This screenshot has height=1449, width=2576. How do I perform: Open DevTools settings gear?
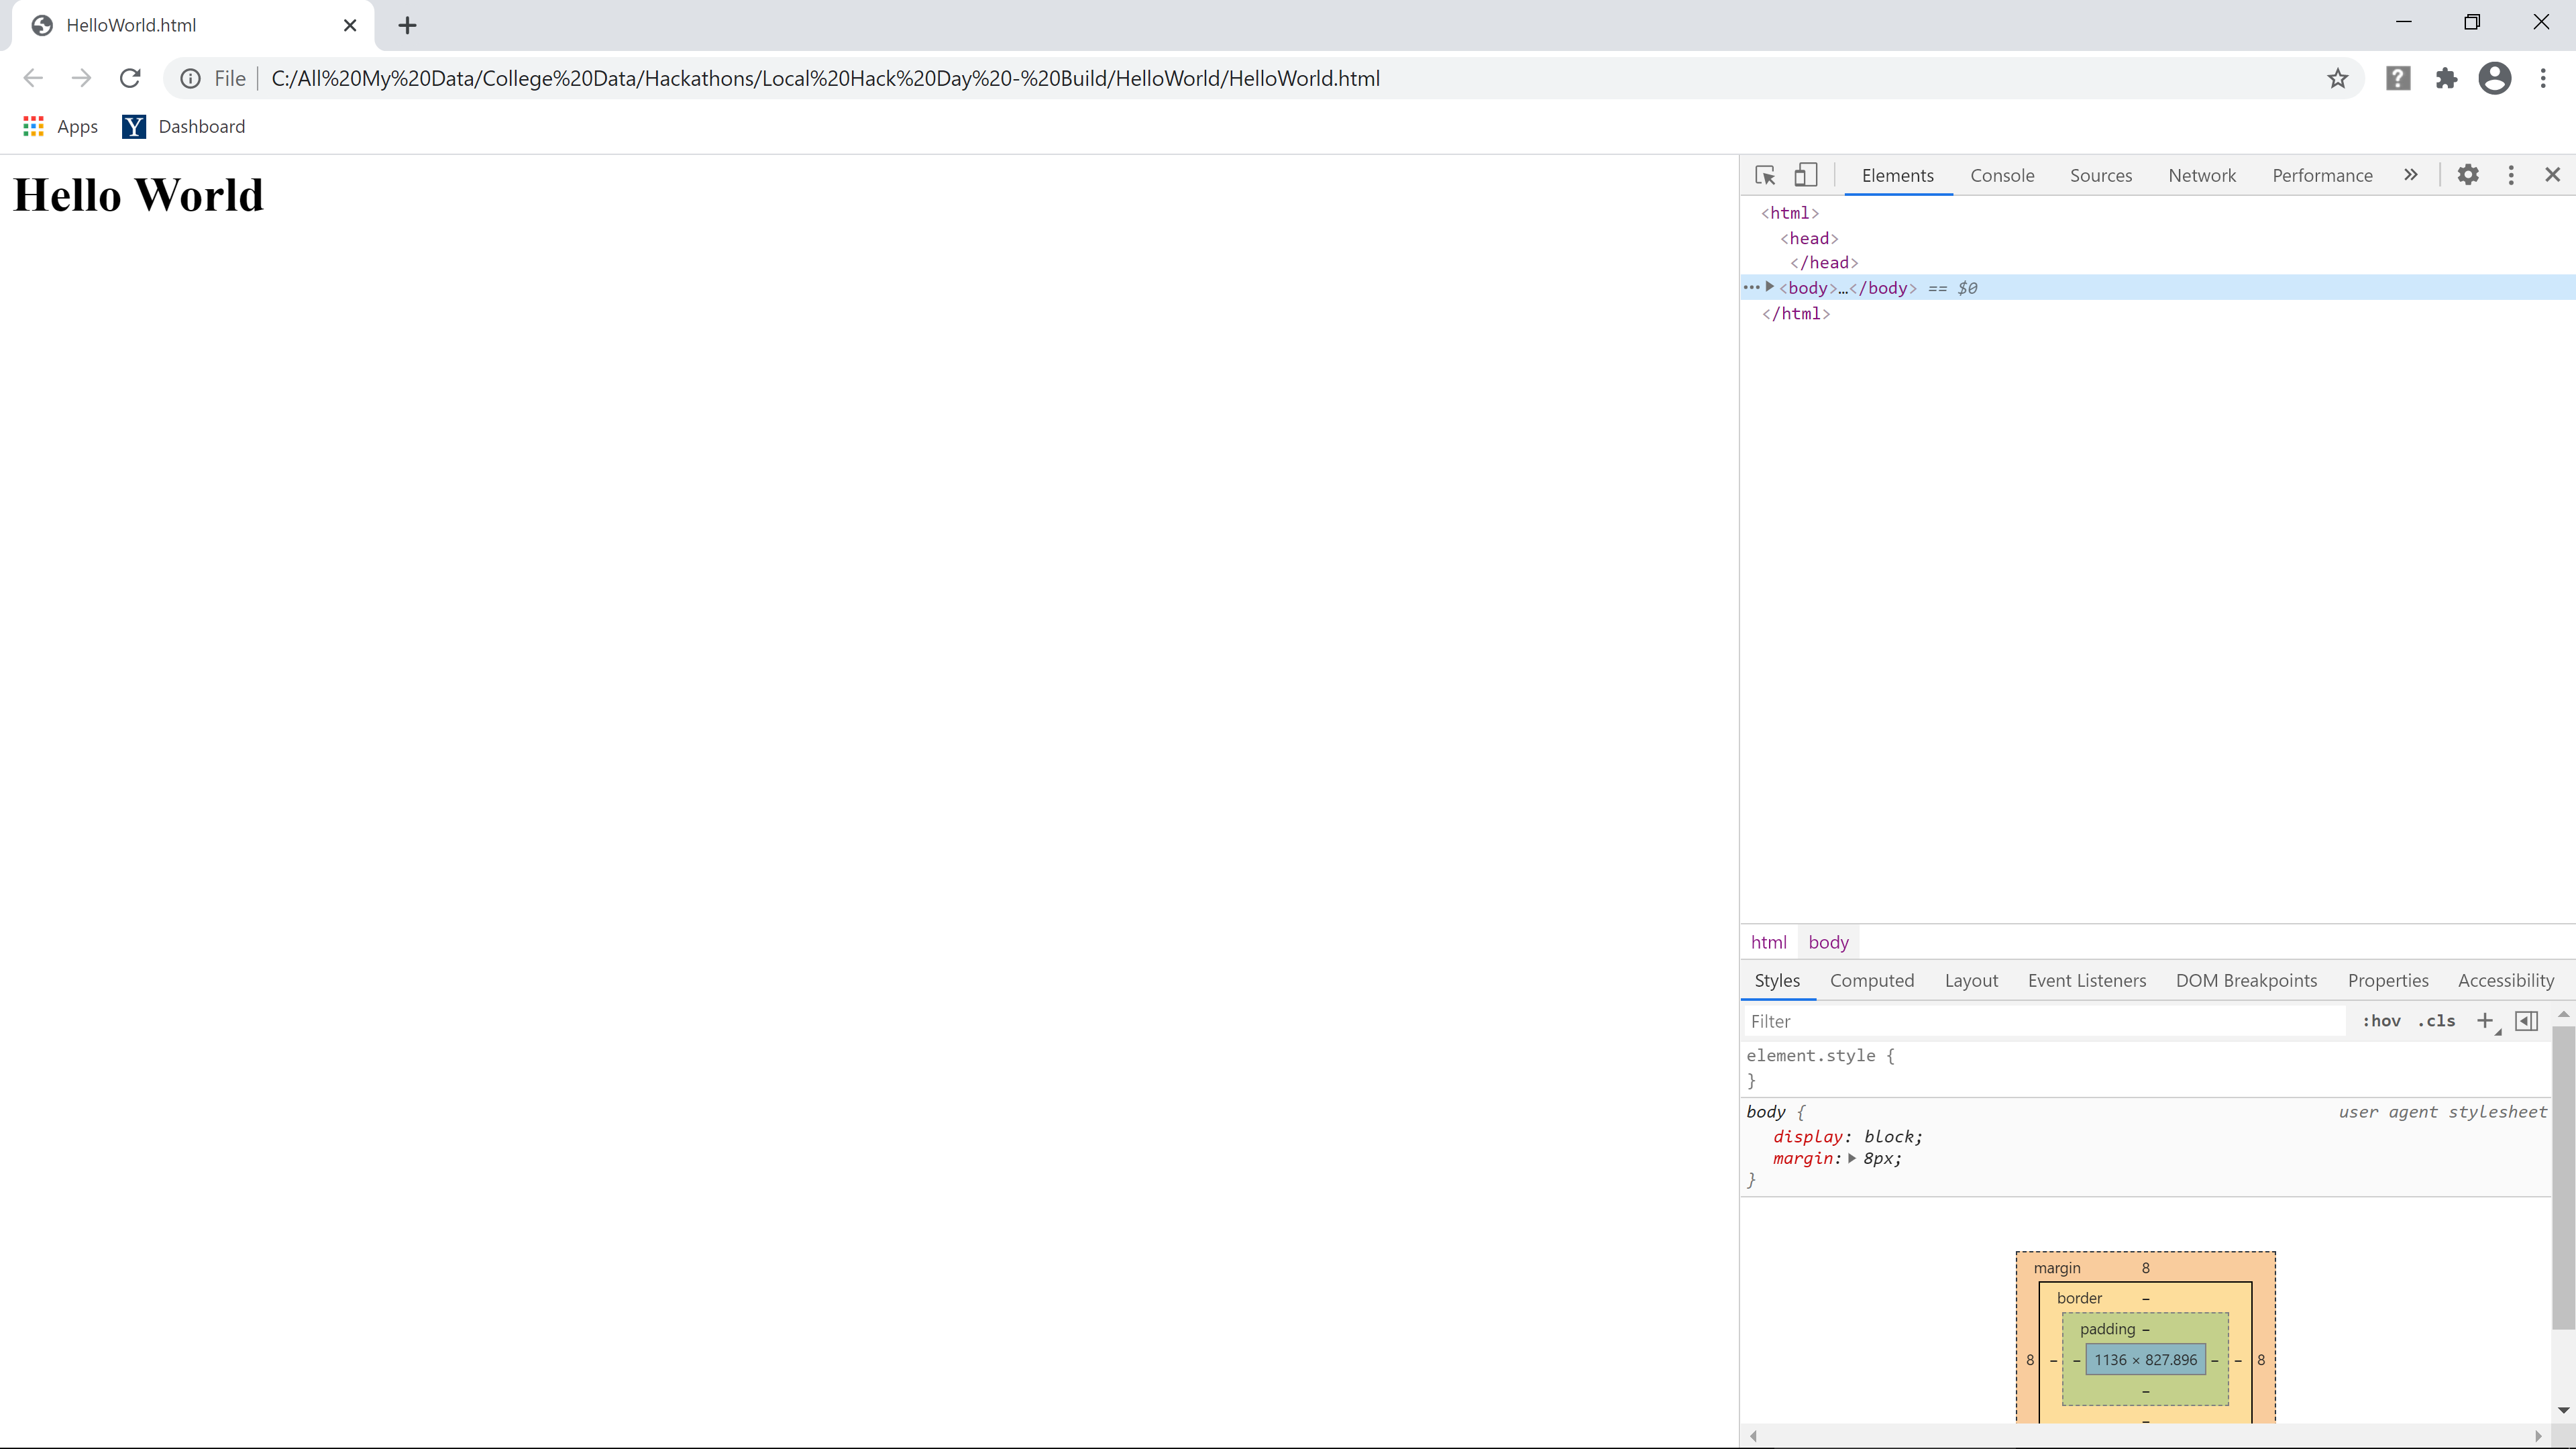coord(2468,175)
